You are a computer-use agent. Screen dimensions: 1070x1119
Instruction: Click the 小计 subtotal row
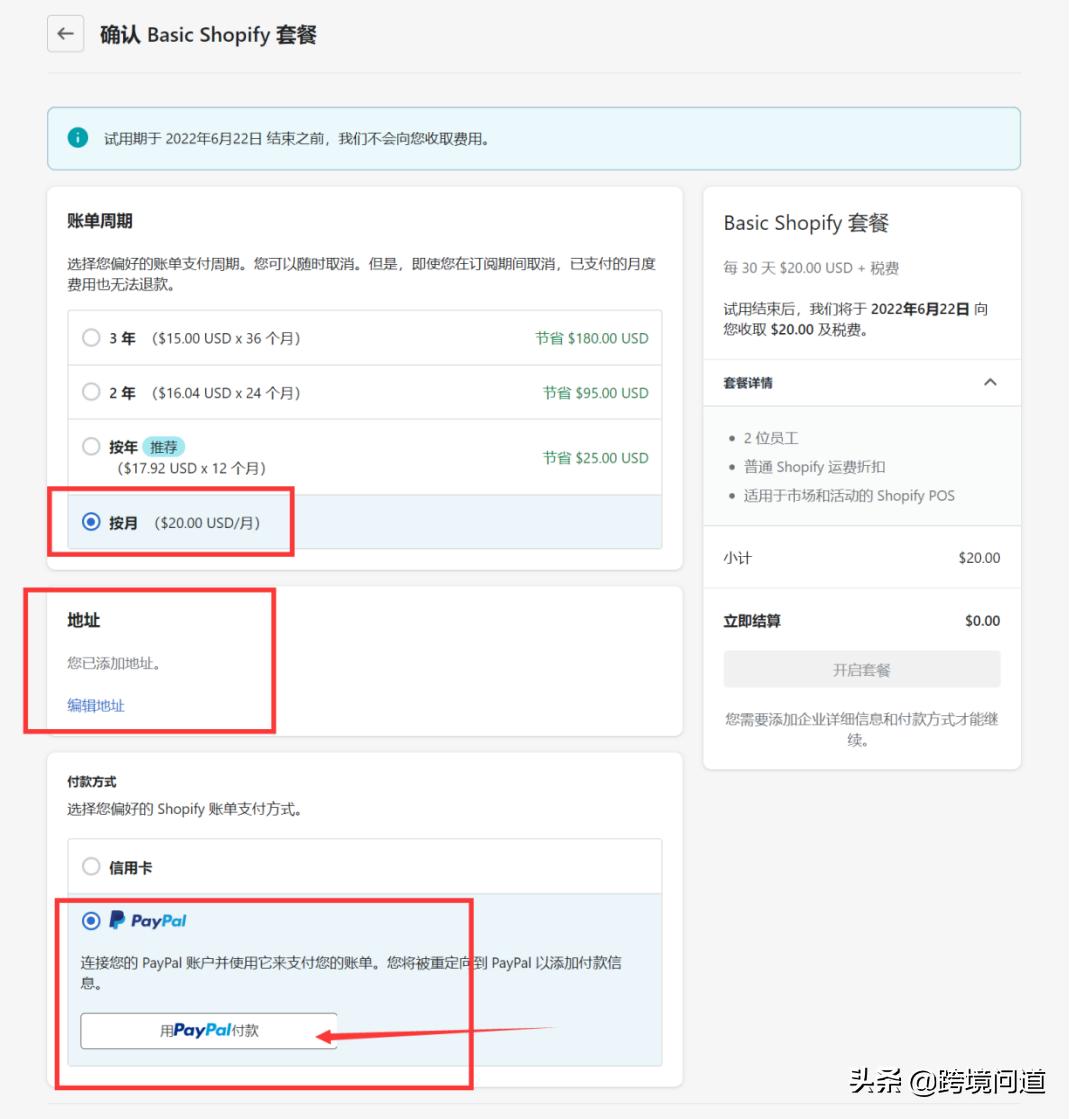click(x=861, y=558)
